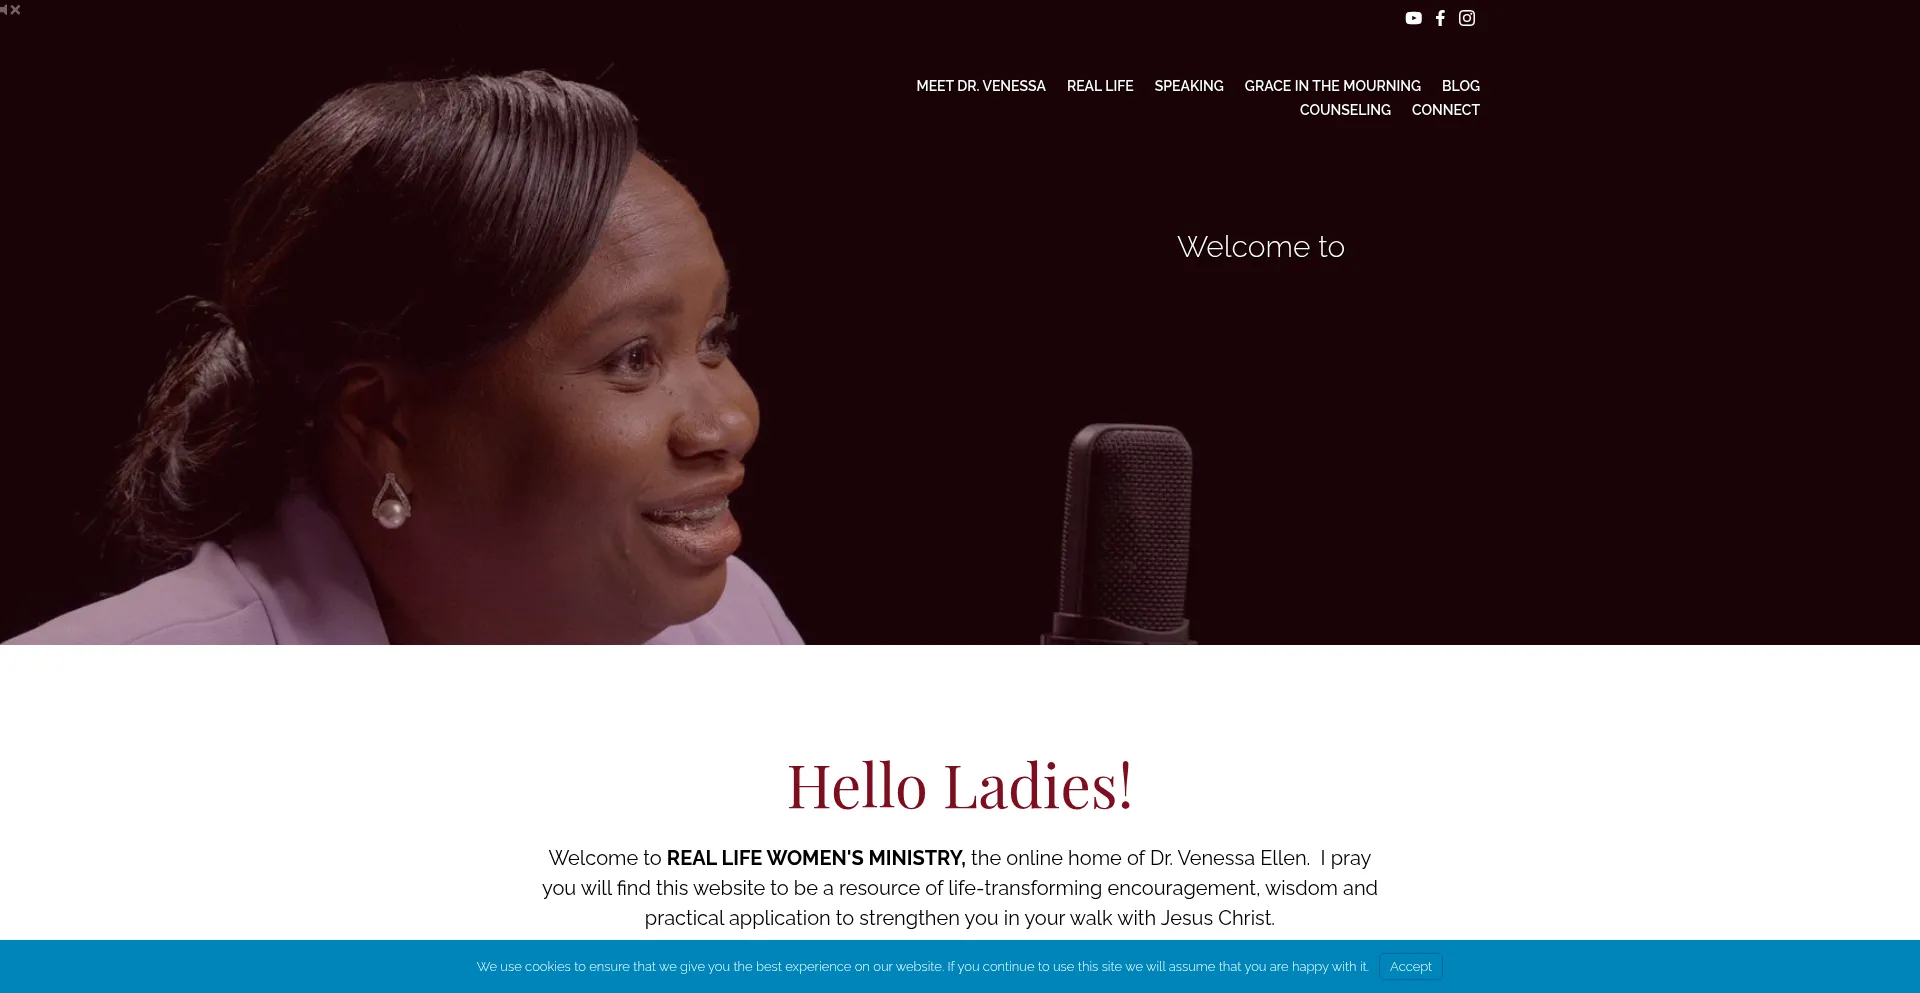Open the Connect menu item
Viewport: 1920px width, 993px height.
coord(1446,110)
